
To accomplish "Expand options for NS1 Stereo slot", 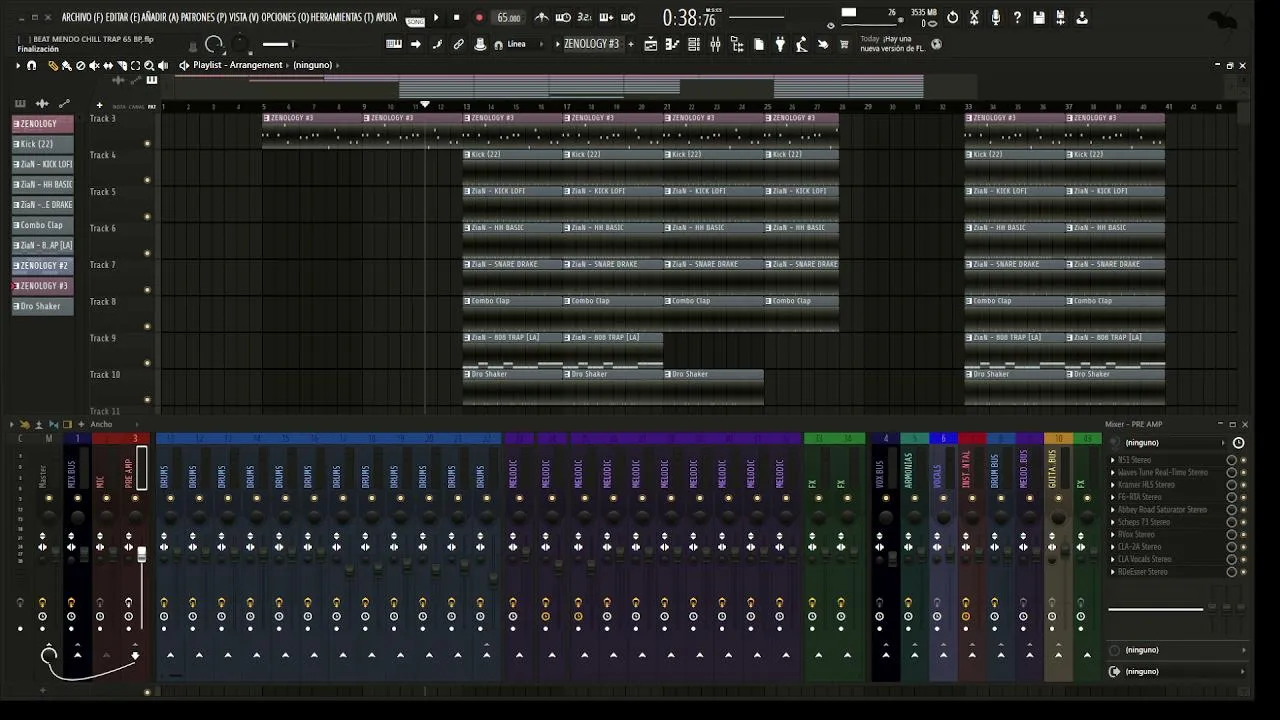I will pyautogui.click(x=1113, y=460).
